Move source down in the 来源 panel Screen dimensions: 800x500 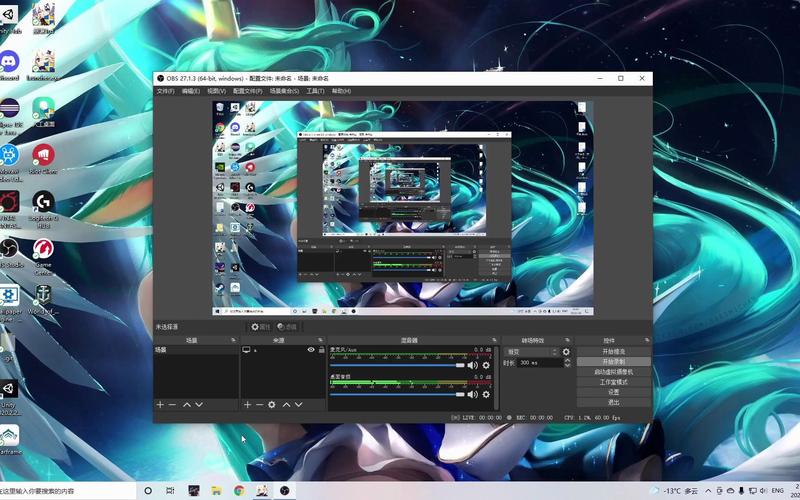(x=298, y=405)
